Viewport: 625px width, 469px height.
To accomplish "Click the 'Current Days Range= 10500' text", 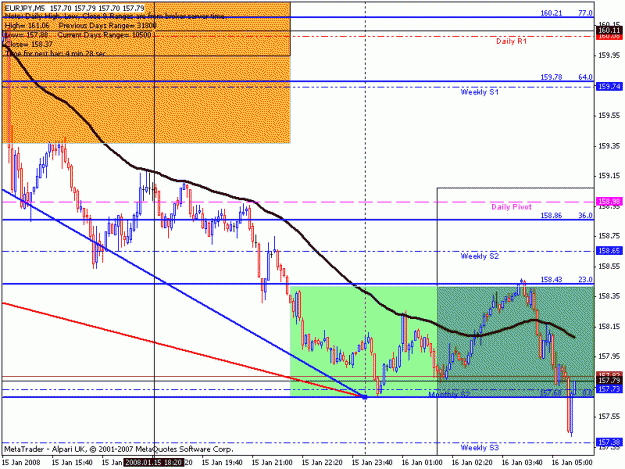I will pos(104,35).
